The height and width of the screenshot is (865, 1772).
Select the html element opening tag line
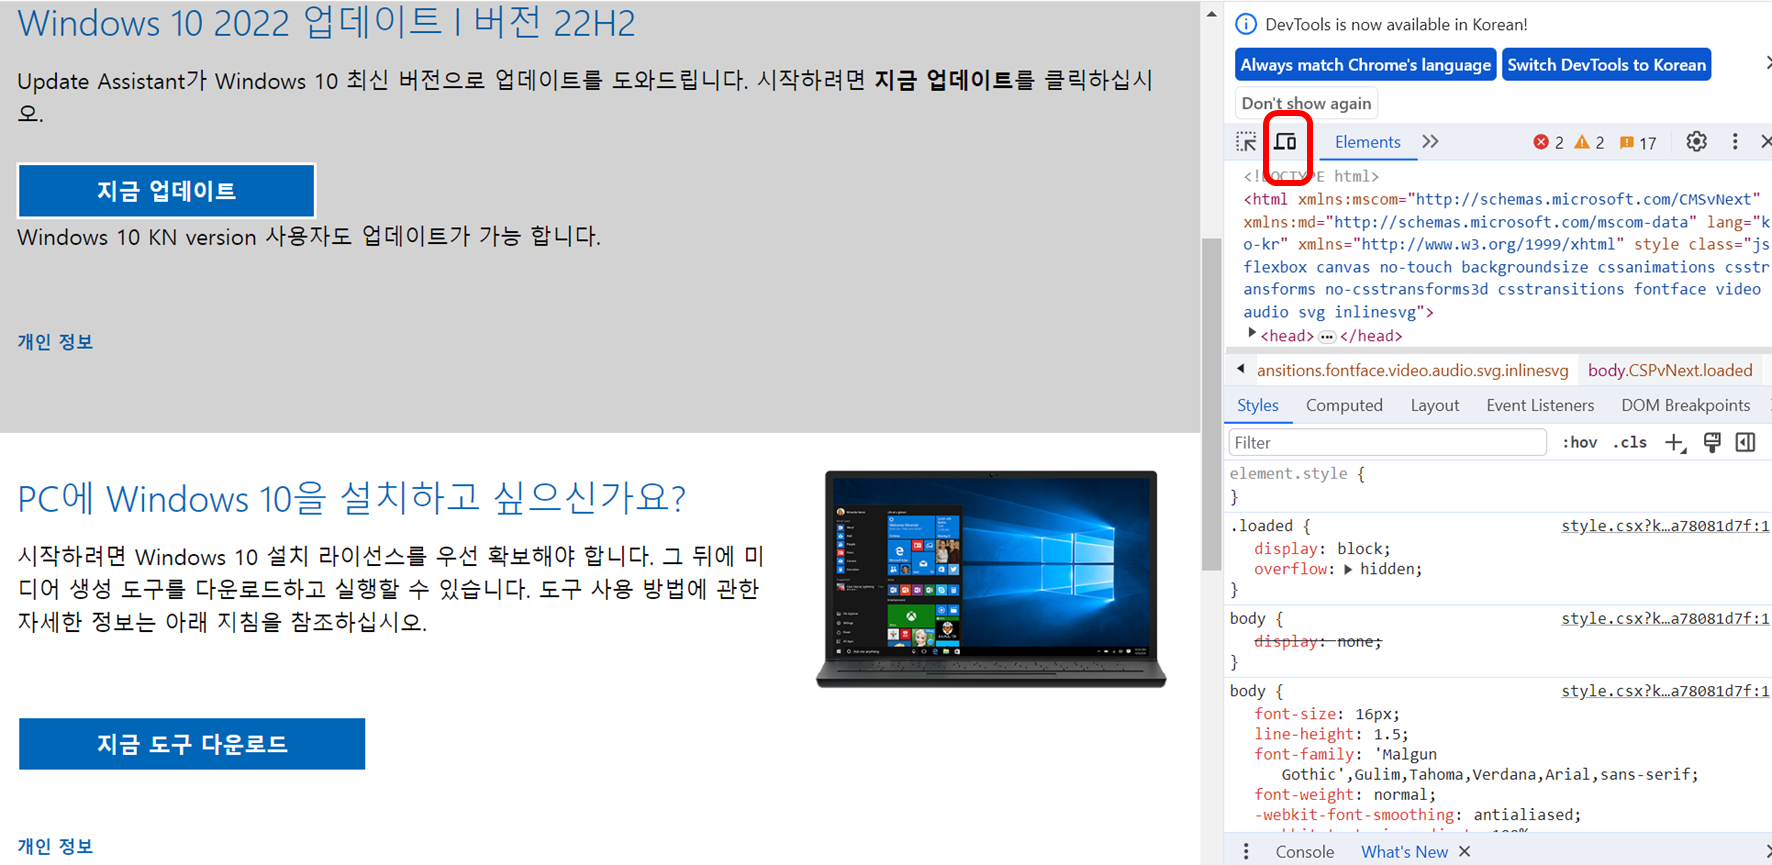pyautogui.click(x=1505, y=256)
